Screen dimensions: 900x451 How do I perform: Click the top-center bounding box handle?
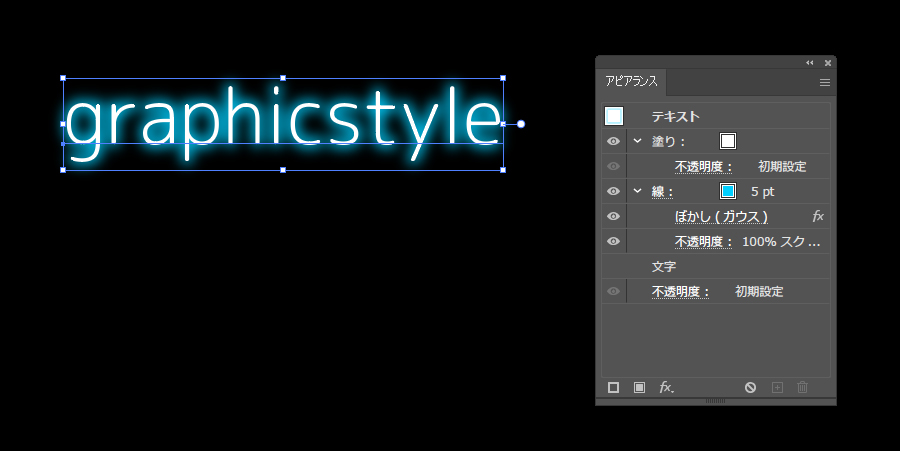coord(283,78)
